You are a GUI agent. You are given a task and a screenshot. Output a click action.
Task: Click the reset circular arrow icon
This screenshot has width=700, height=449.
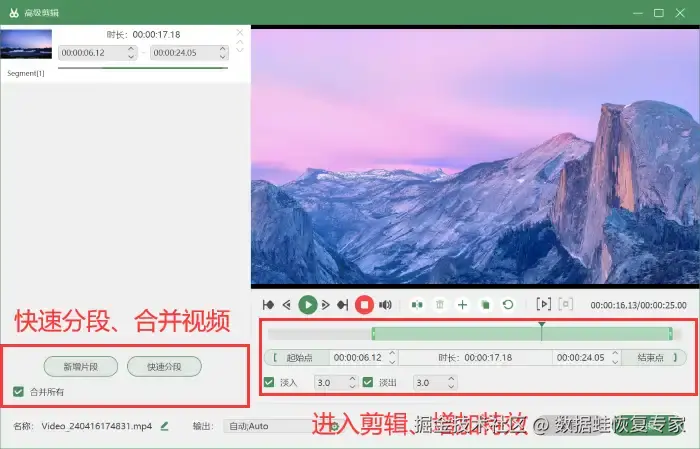click(x=508, y=305)
